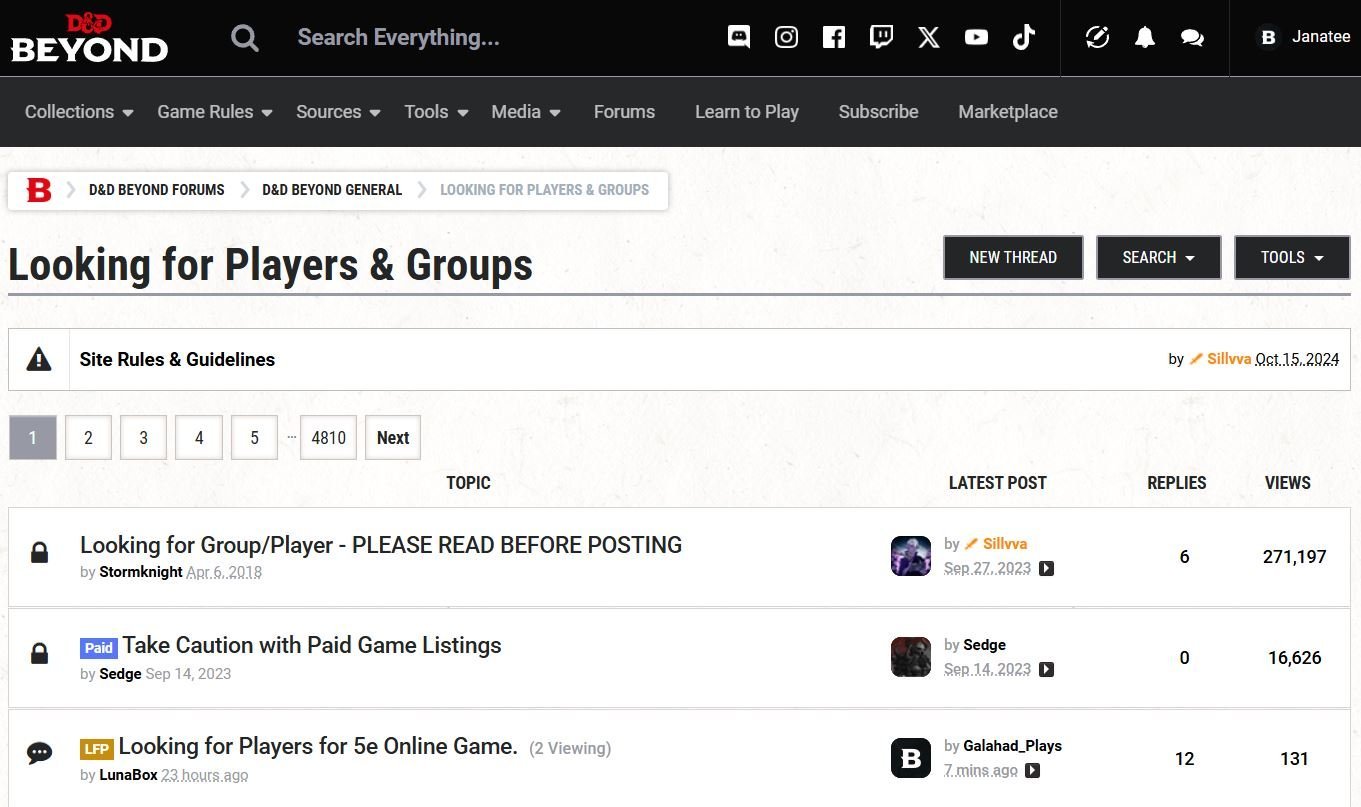
Task: Go to page 3 of threads
Action: point(144,438)
